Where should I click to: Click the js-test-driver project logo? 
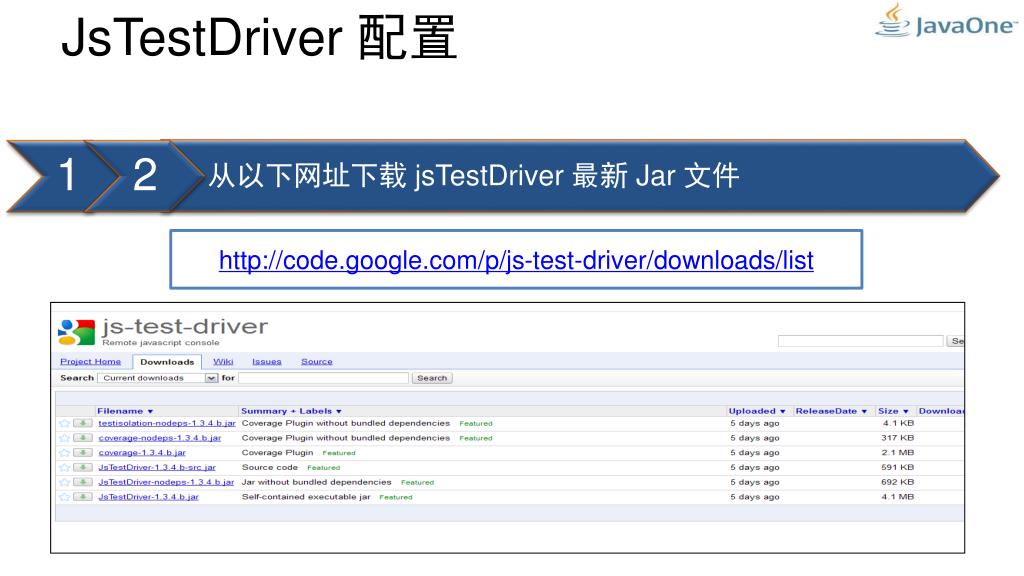point(76,332)
